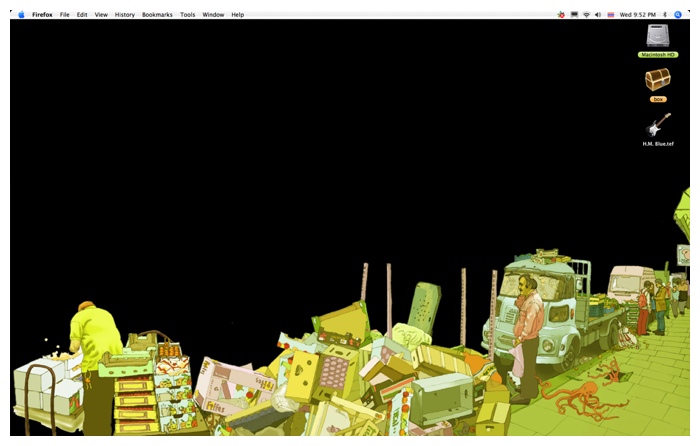This screenshot has width=700, height=446.
Task: Open the Bookmarks menu
Action: click(157, 15)
